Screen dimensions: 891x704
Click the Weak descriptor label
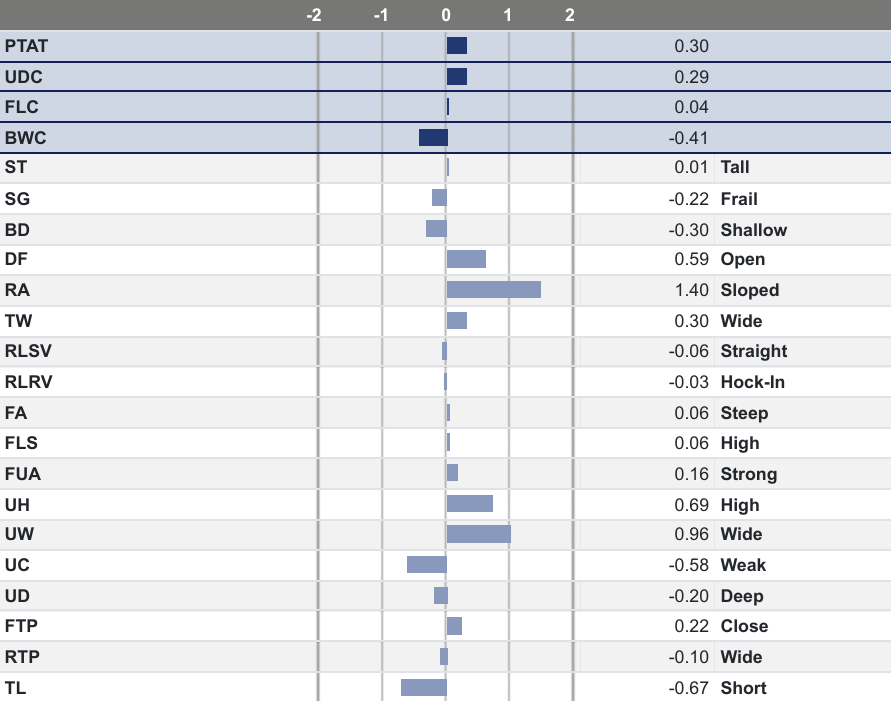[x=743, y=565]
